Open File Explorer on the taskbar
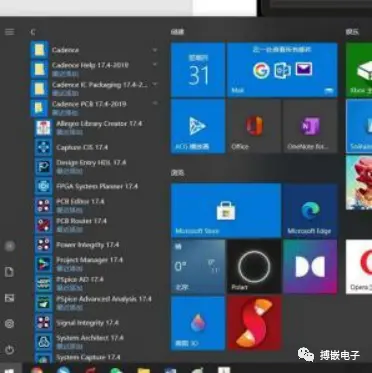The image size is (372, 373). tap(143, 370)
